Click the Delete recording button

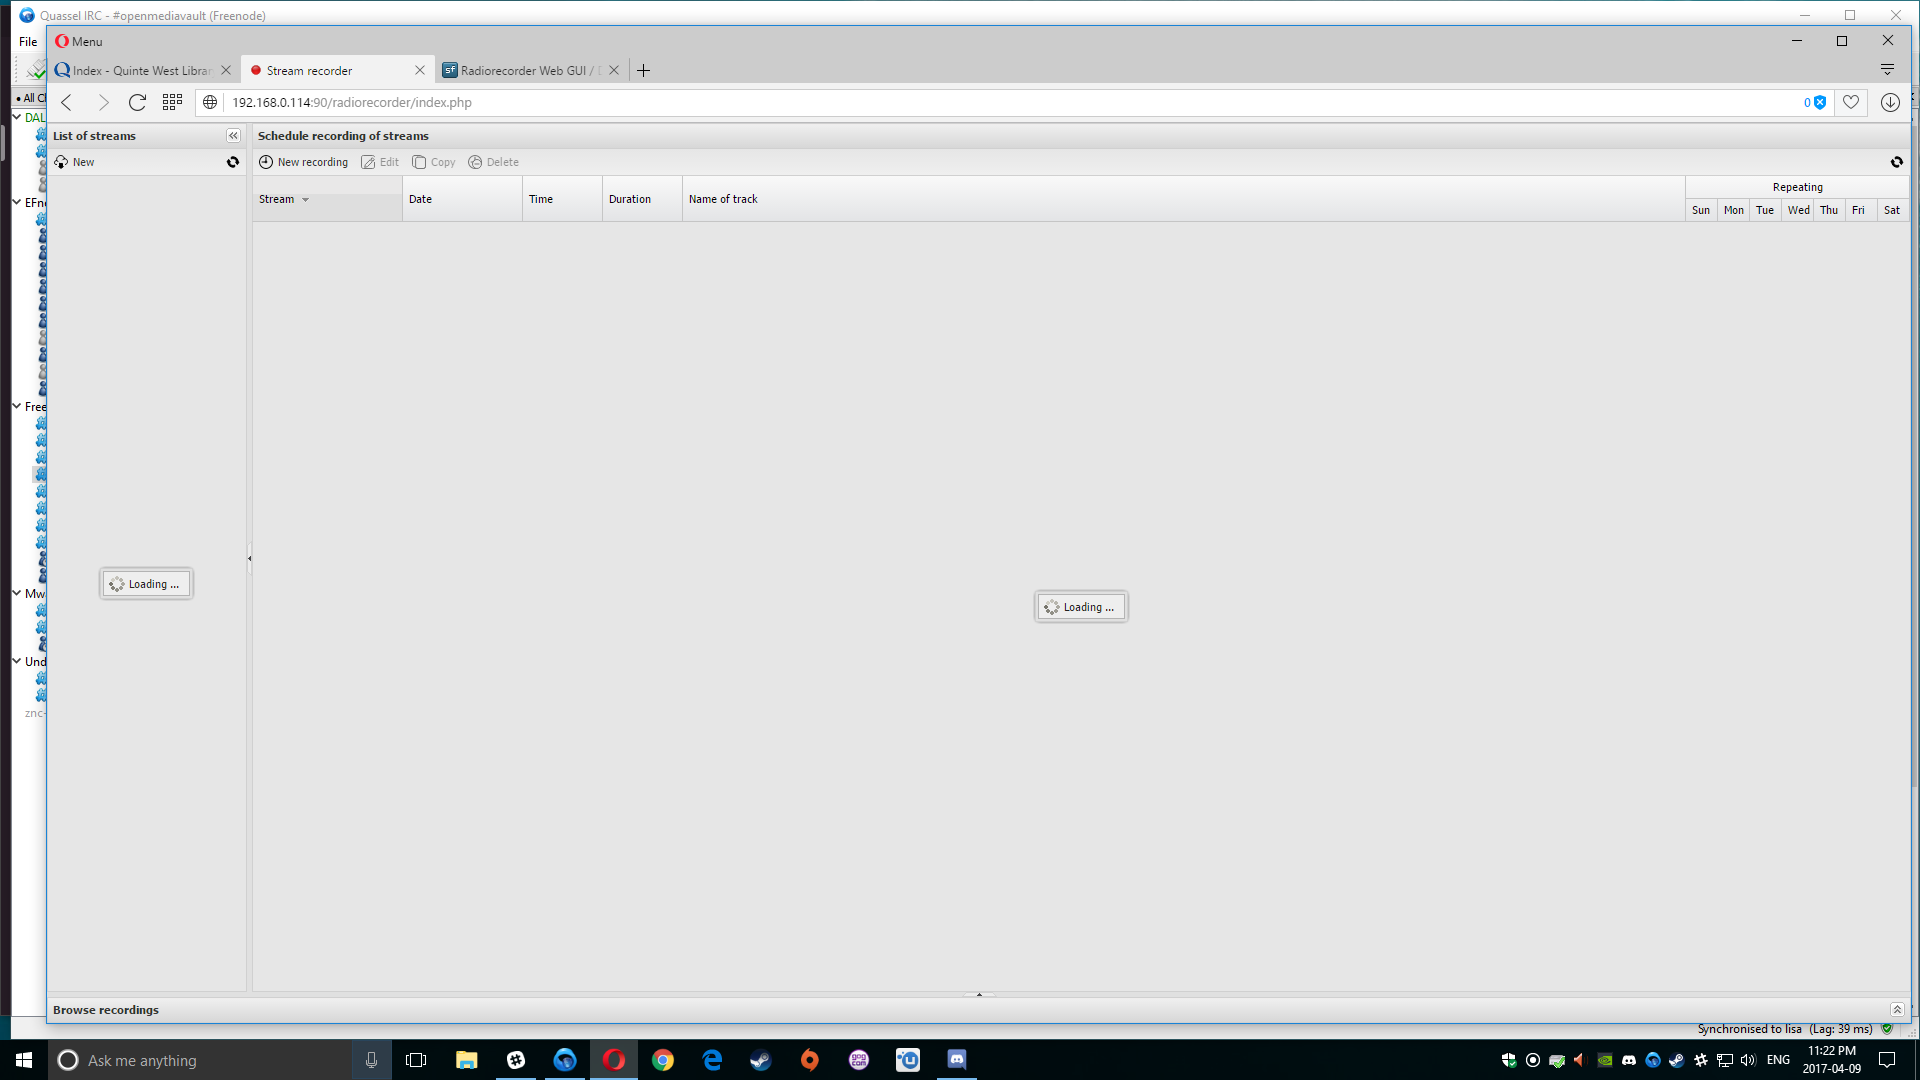(x=494, y=162)
